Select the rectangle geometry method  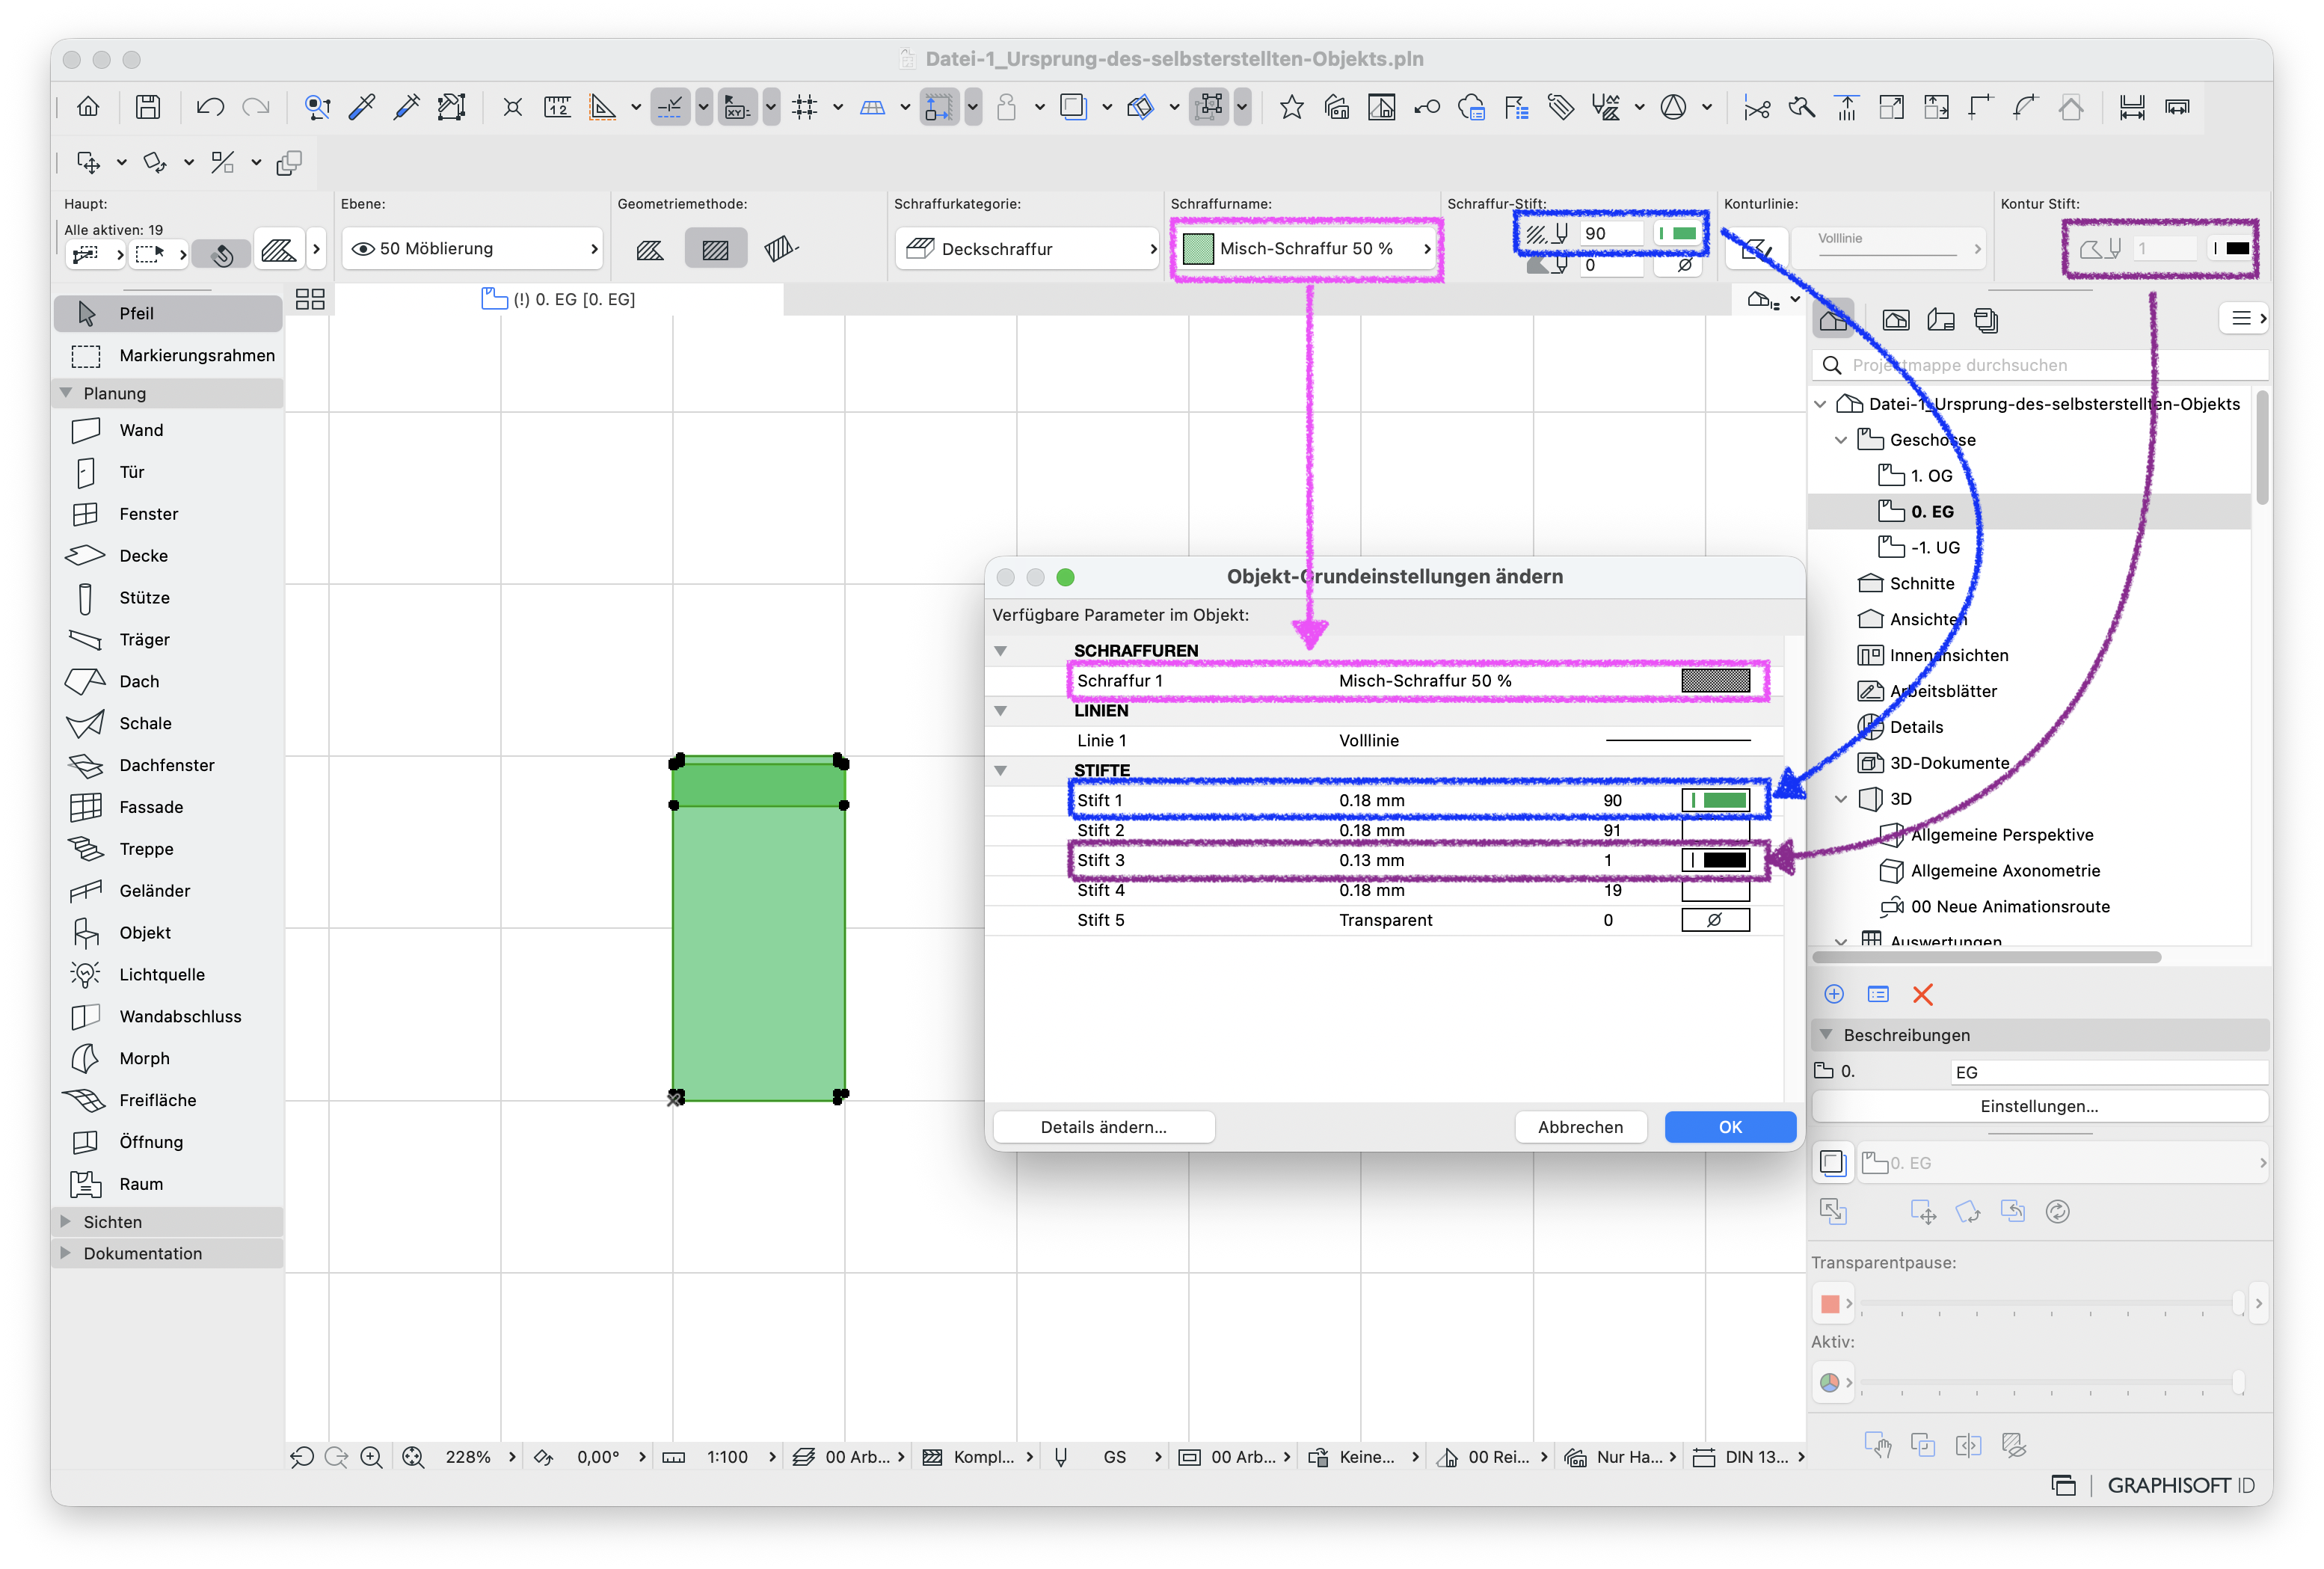point(715,248)
